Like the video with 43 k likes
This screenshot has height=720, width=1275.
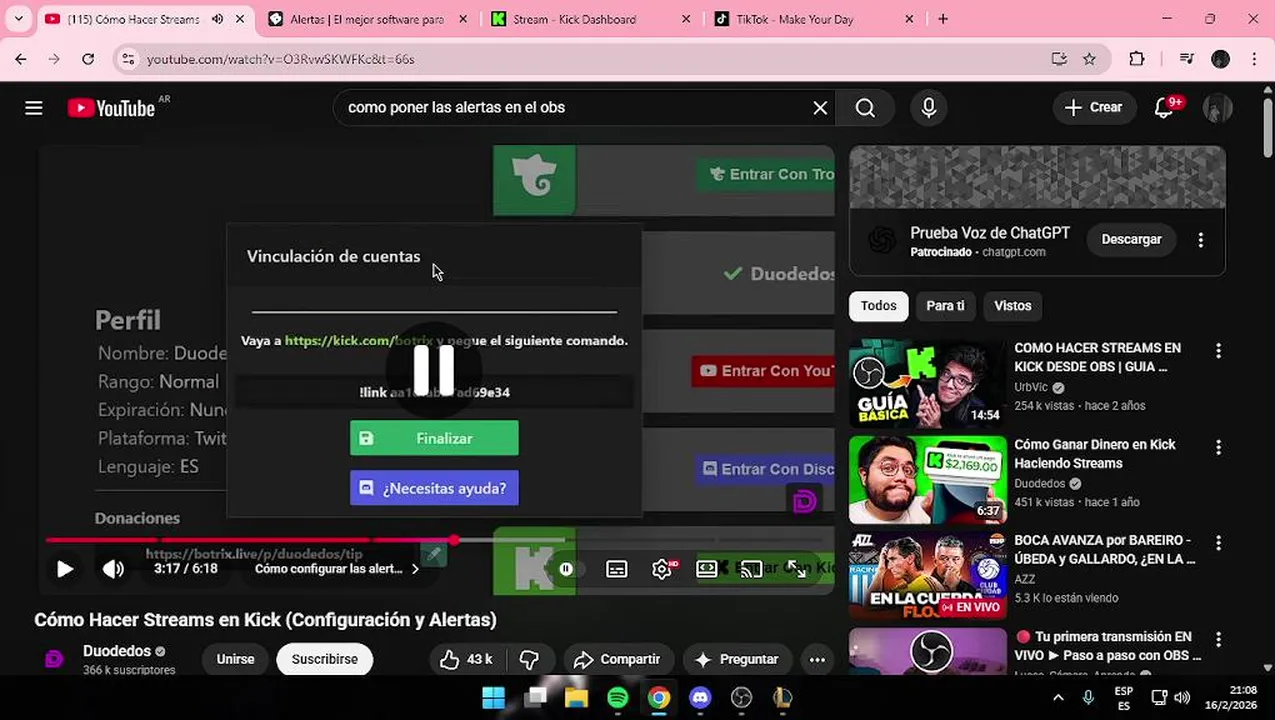[x=466, y=659]
